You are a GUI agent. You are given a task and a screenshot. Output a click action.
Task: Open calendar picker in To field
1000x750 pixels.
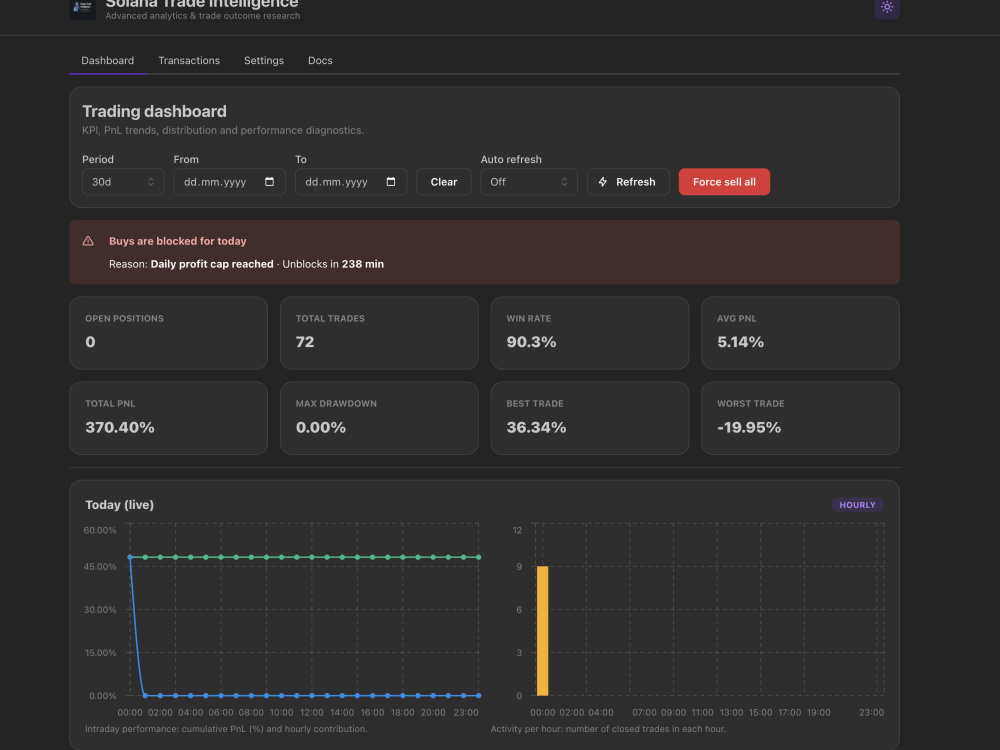pyautogui.click(x=391, y=182)
